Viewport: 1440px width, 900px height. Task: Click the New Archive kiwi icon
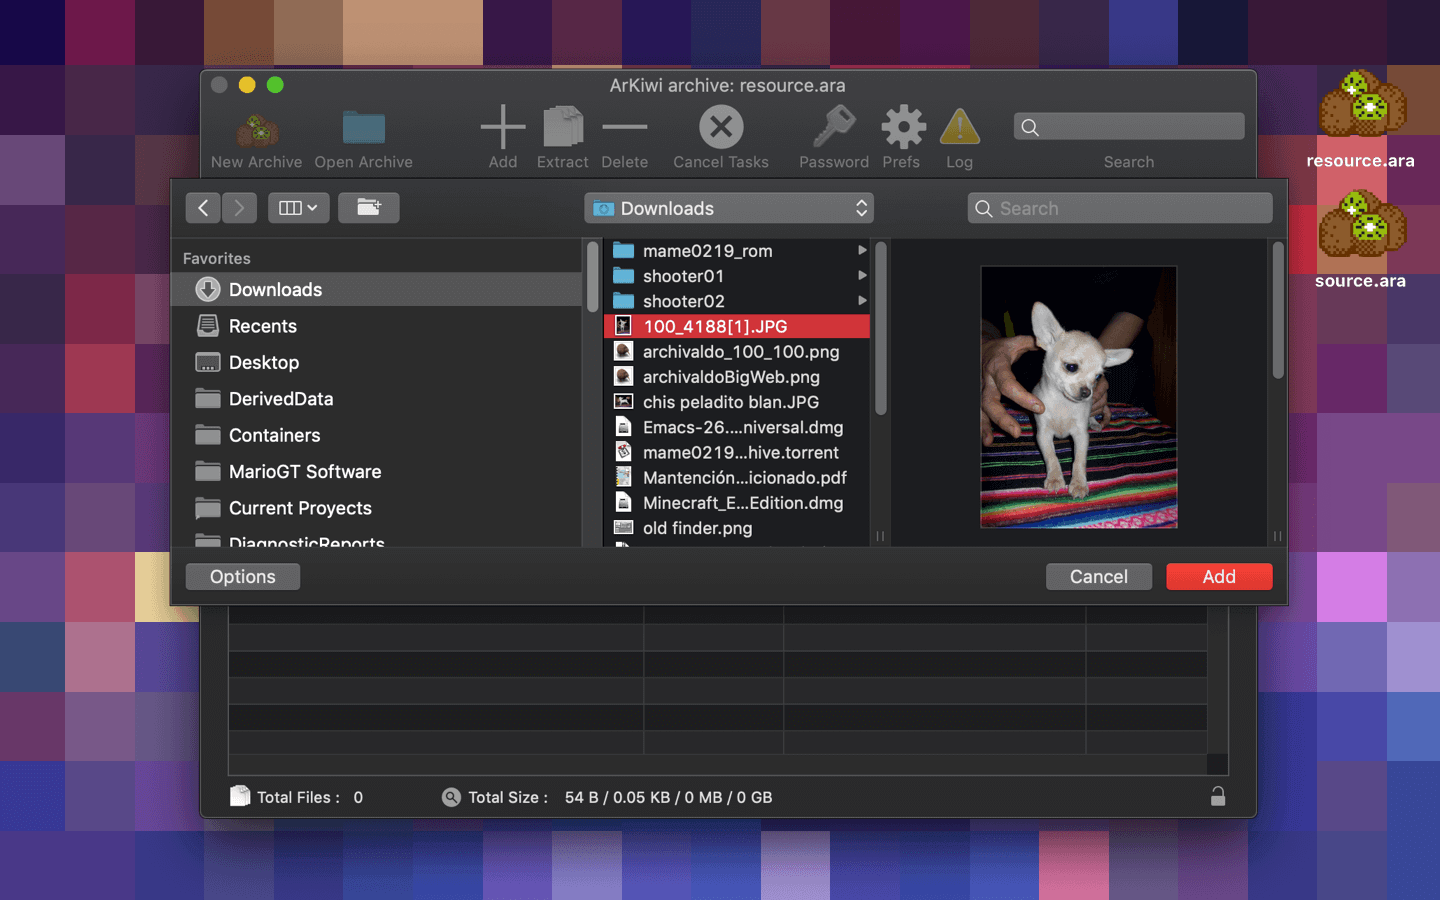tap(257, 129)
